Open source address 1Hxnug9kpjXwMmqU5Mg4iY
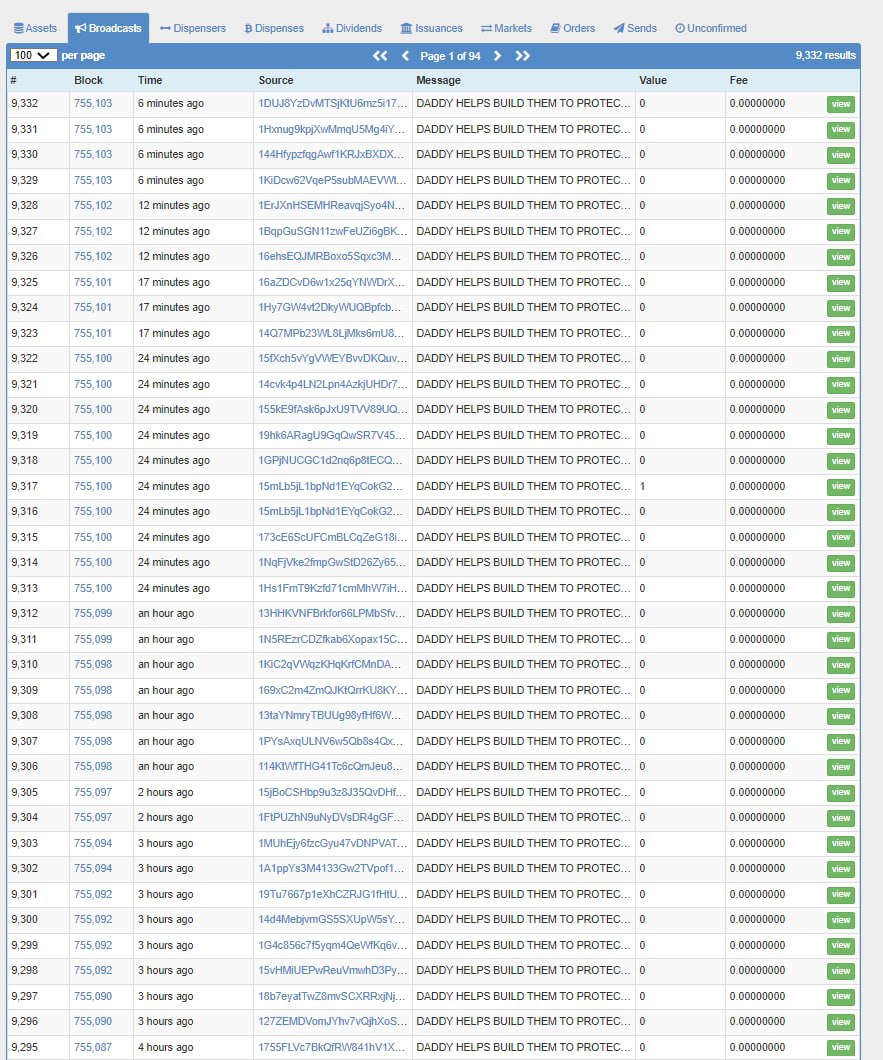The image size is (883, 1060). pos(333,129)
